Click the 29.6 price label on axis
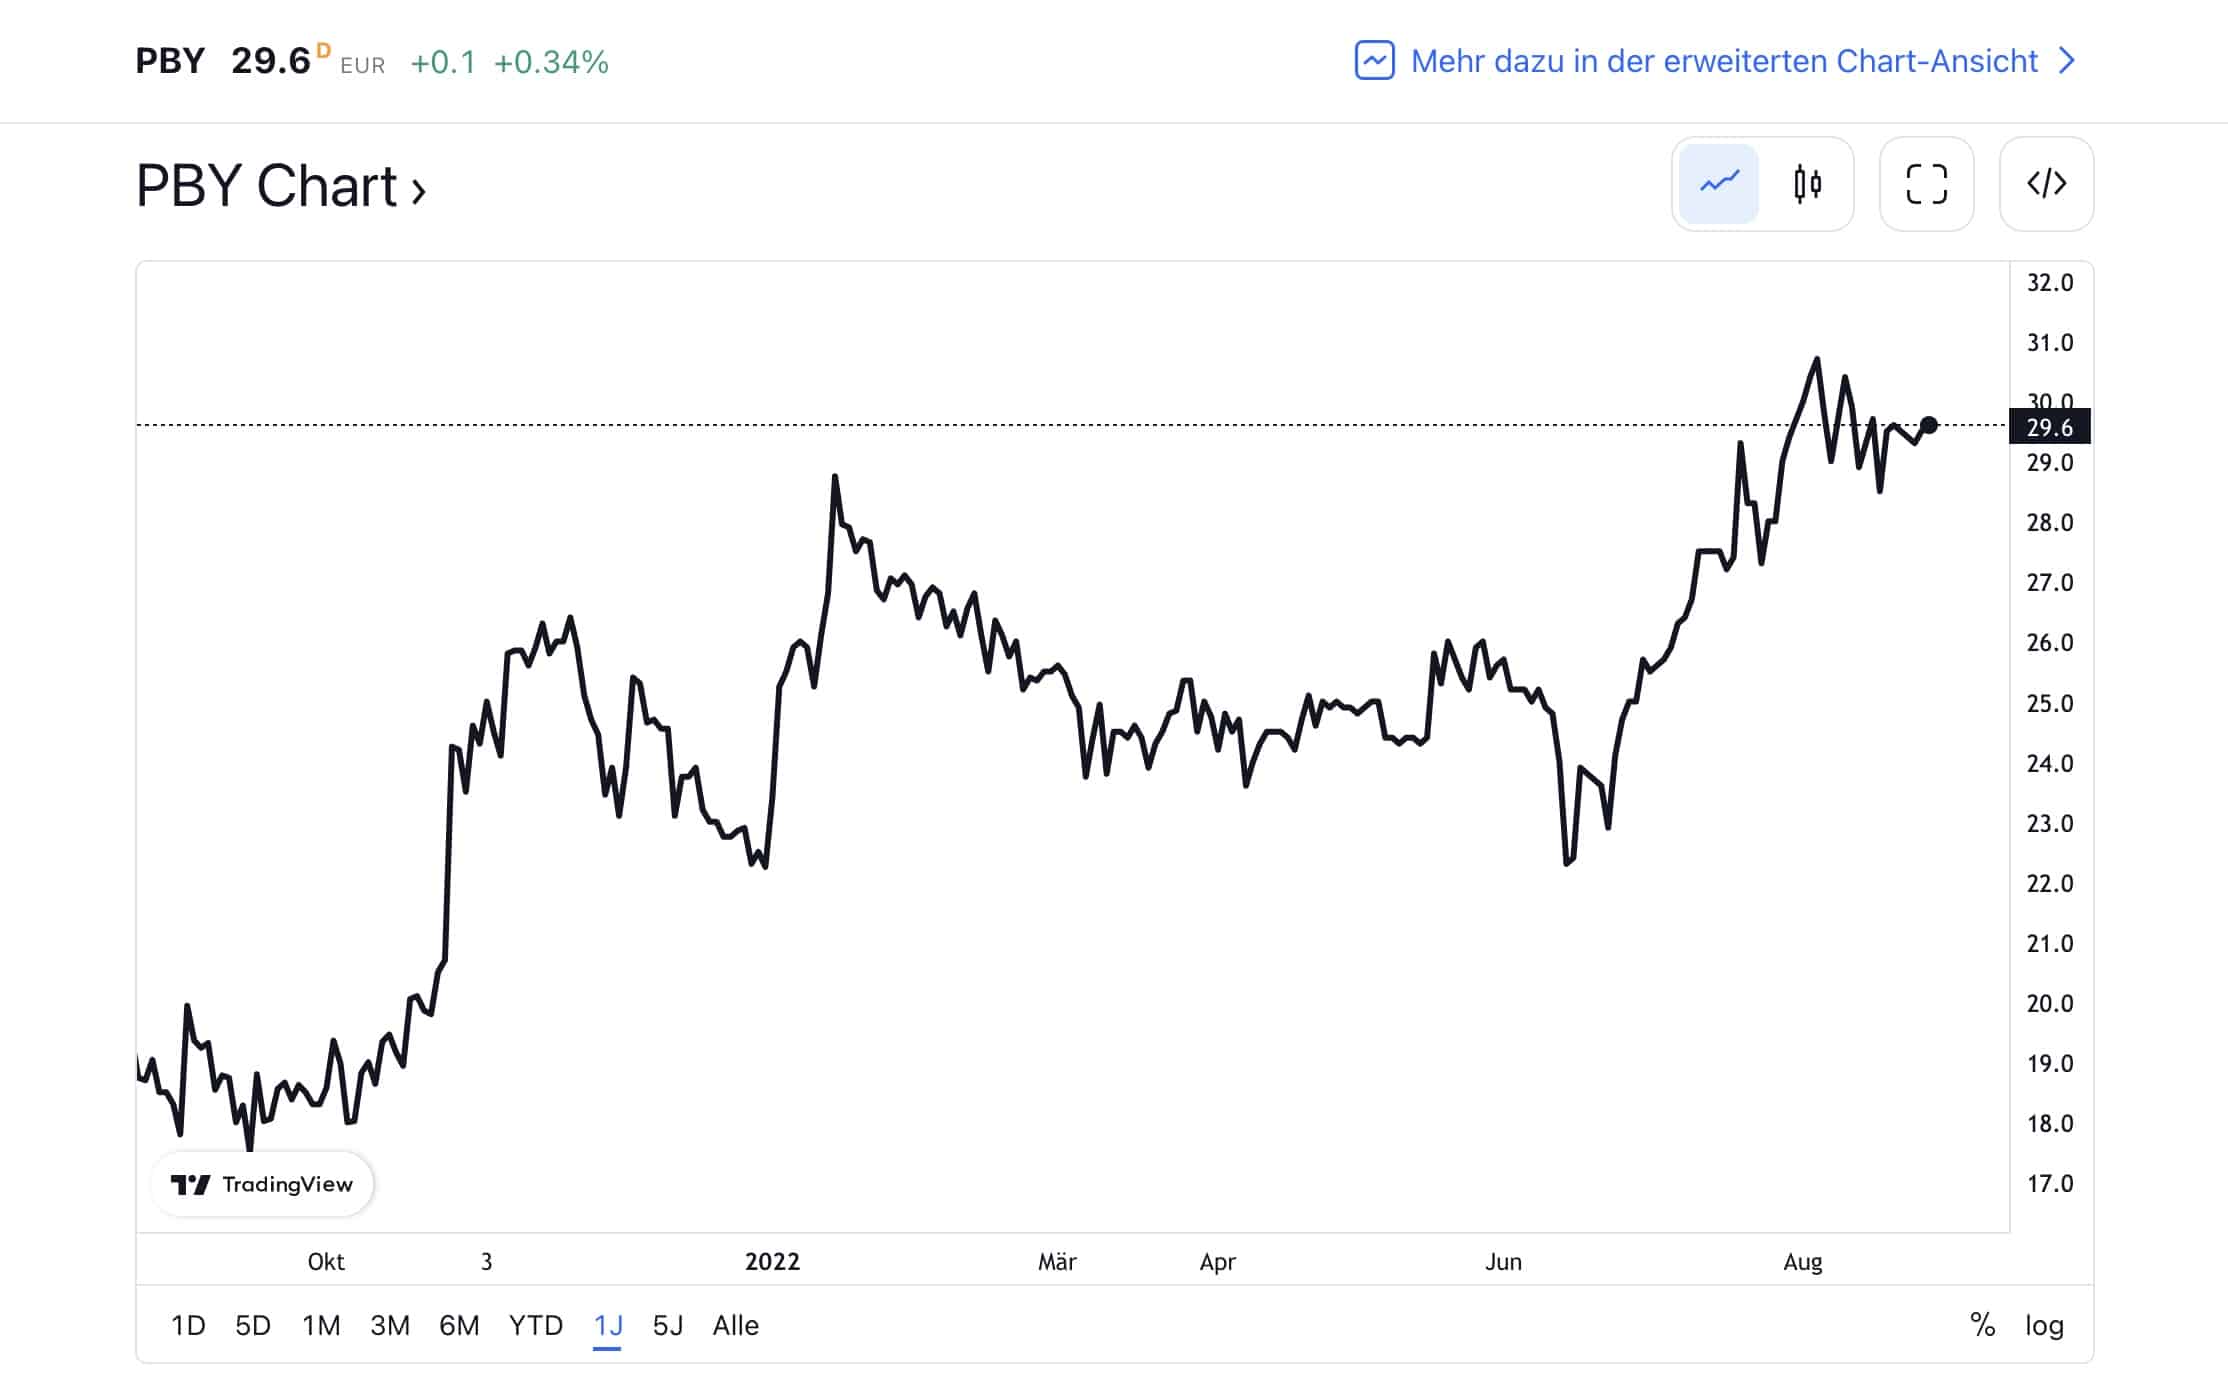 (2049, 428)
